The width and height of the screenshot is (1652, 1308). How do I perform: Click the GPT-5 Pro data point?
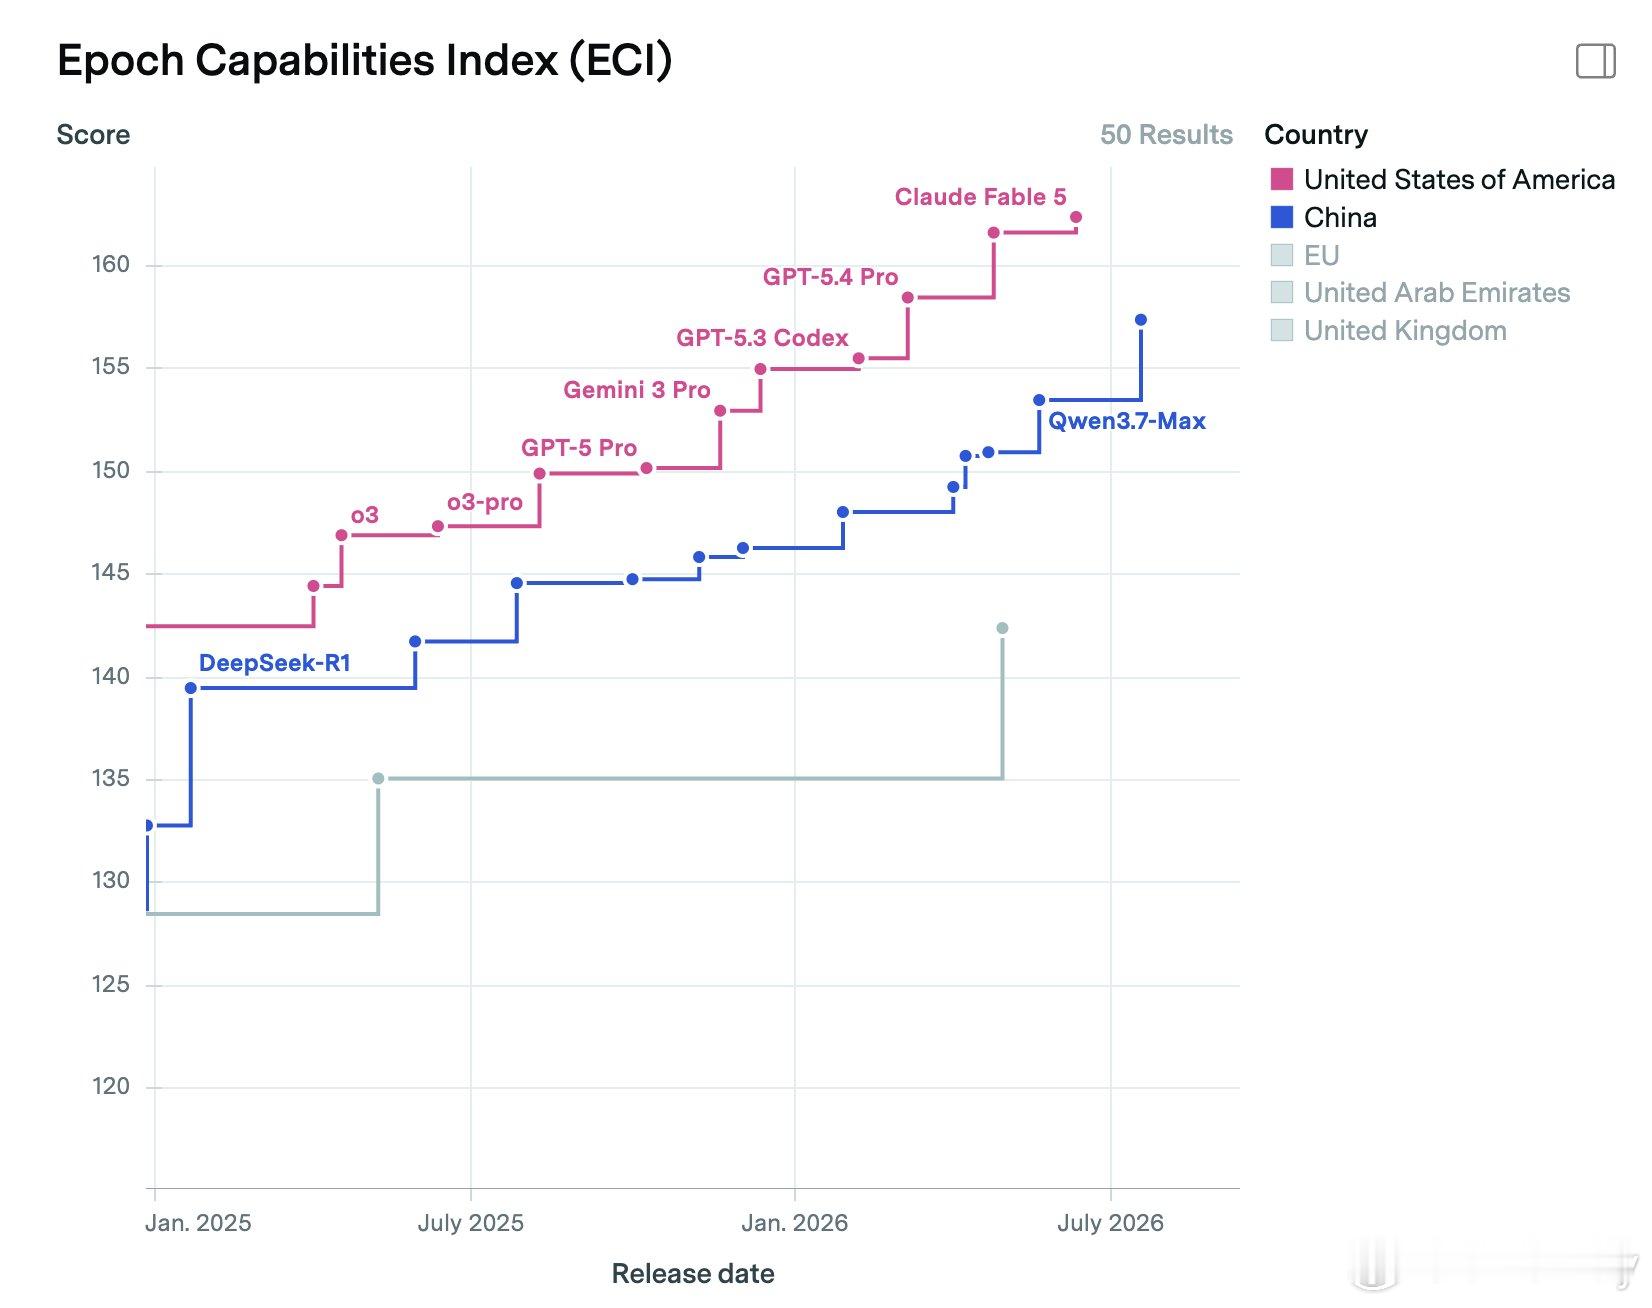click(x=540, y=474)
